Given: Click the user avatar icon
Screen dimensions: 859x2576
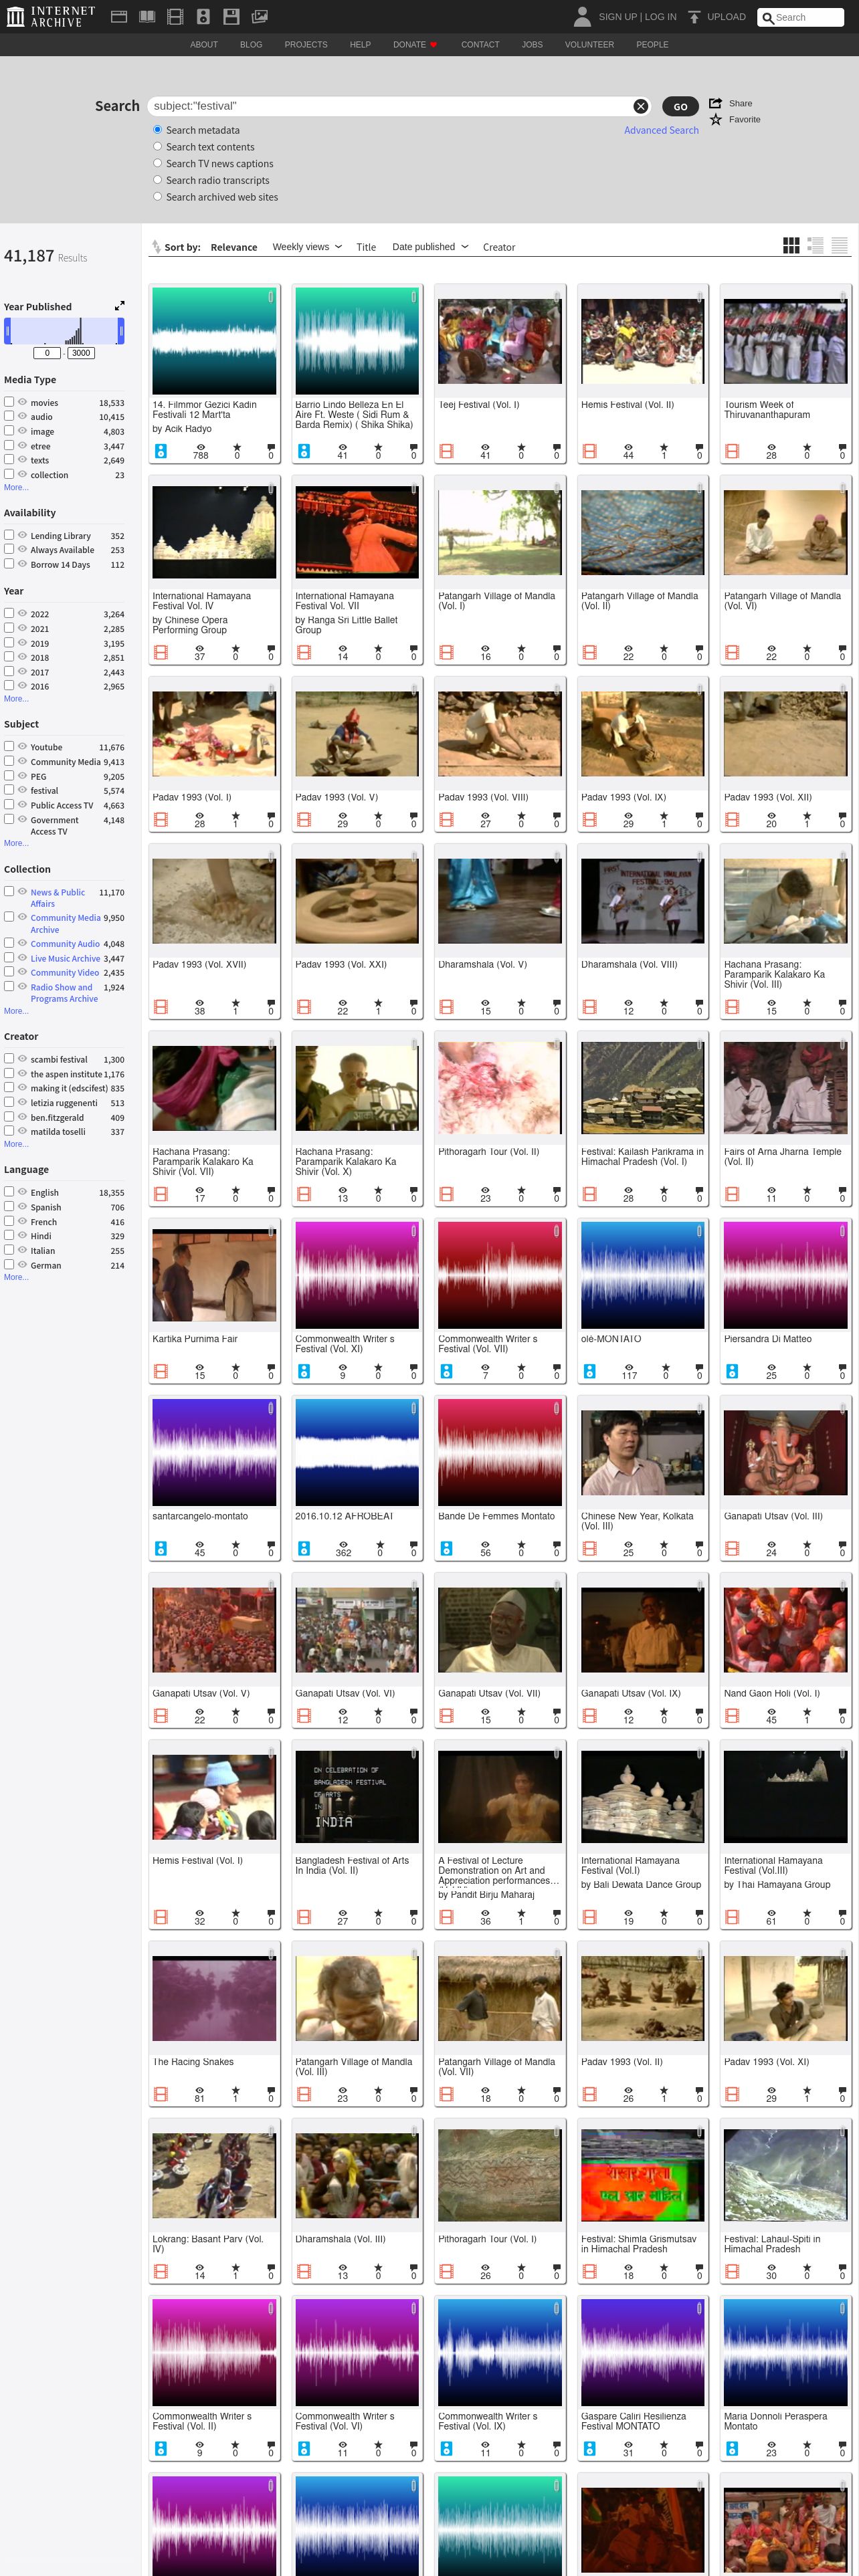Looking at the screenshot, I should [x=582, y=16].
